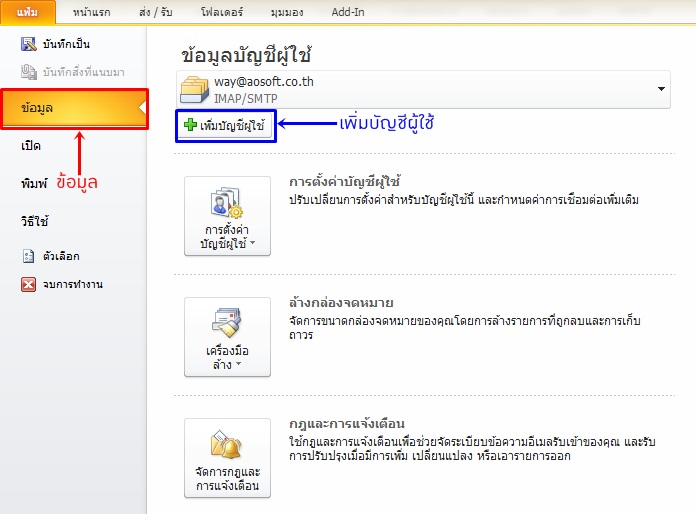This screenshot has width=696, height=514.
Task: Switch to the โฟลเดอร์ tab
Action: [222, 12]
